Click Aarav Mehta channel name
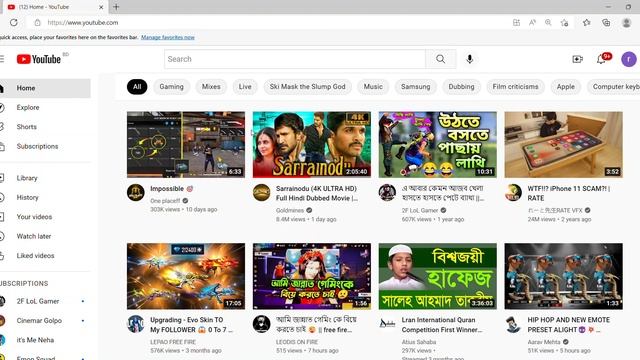The height and width of the screenshot is (360, 640). click(x=544, y=342)
